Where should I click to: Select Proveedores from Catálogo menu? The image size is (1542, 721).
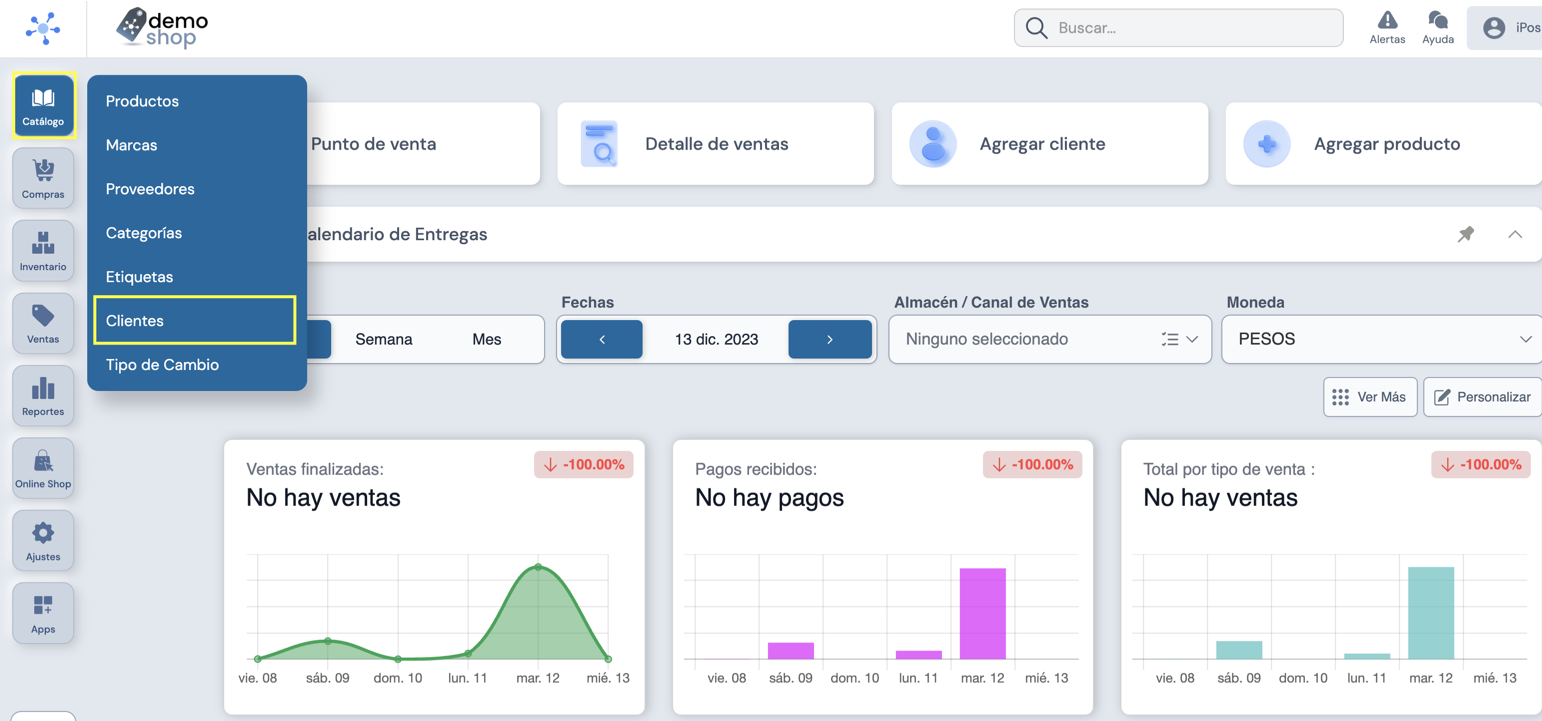[x=196, y=189]
